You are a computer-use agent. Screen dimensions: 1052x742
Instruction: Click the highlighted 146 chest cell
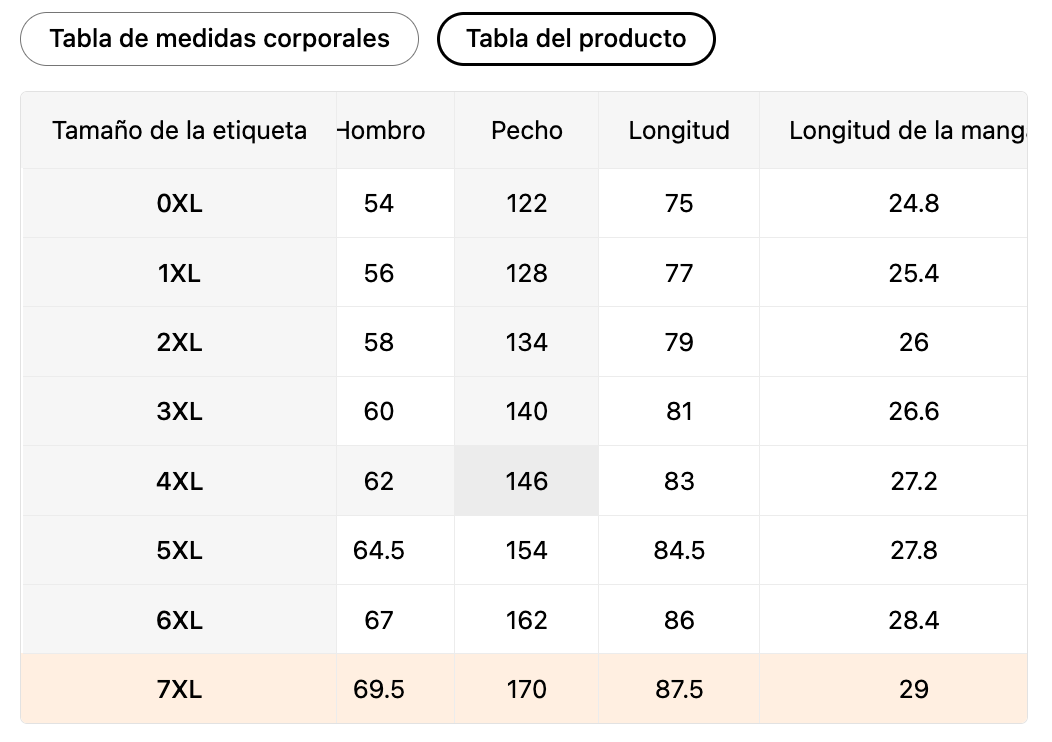coord(526,481)
